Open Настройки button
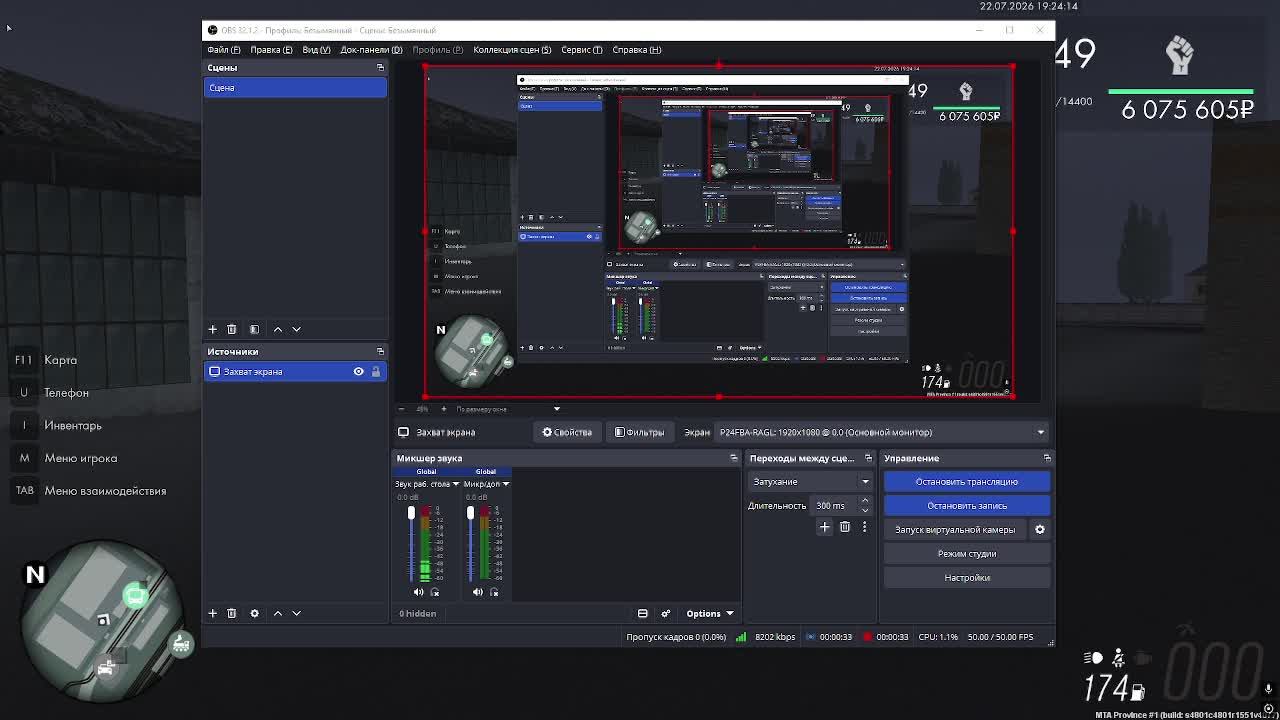The height and width of the screenshot is (720, 1280). coord(967,578)
